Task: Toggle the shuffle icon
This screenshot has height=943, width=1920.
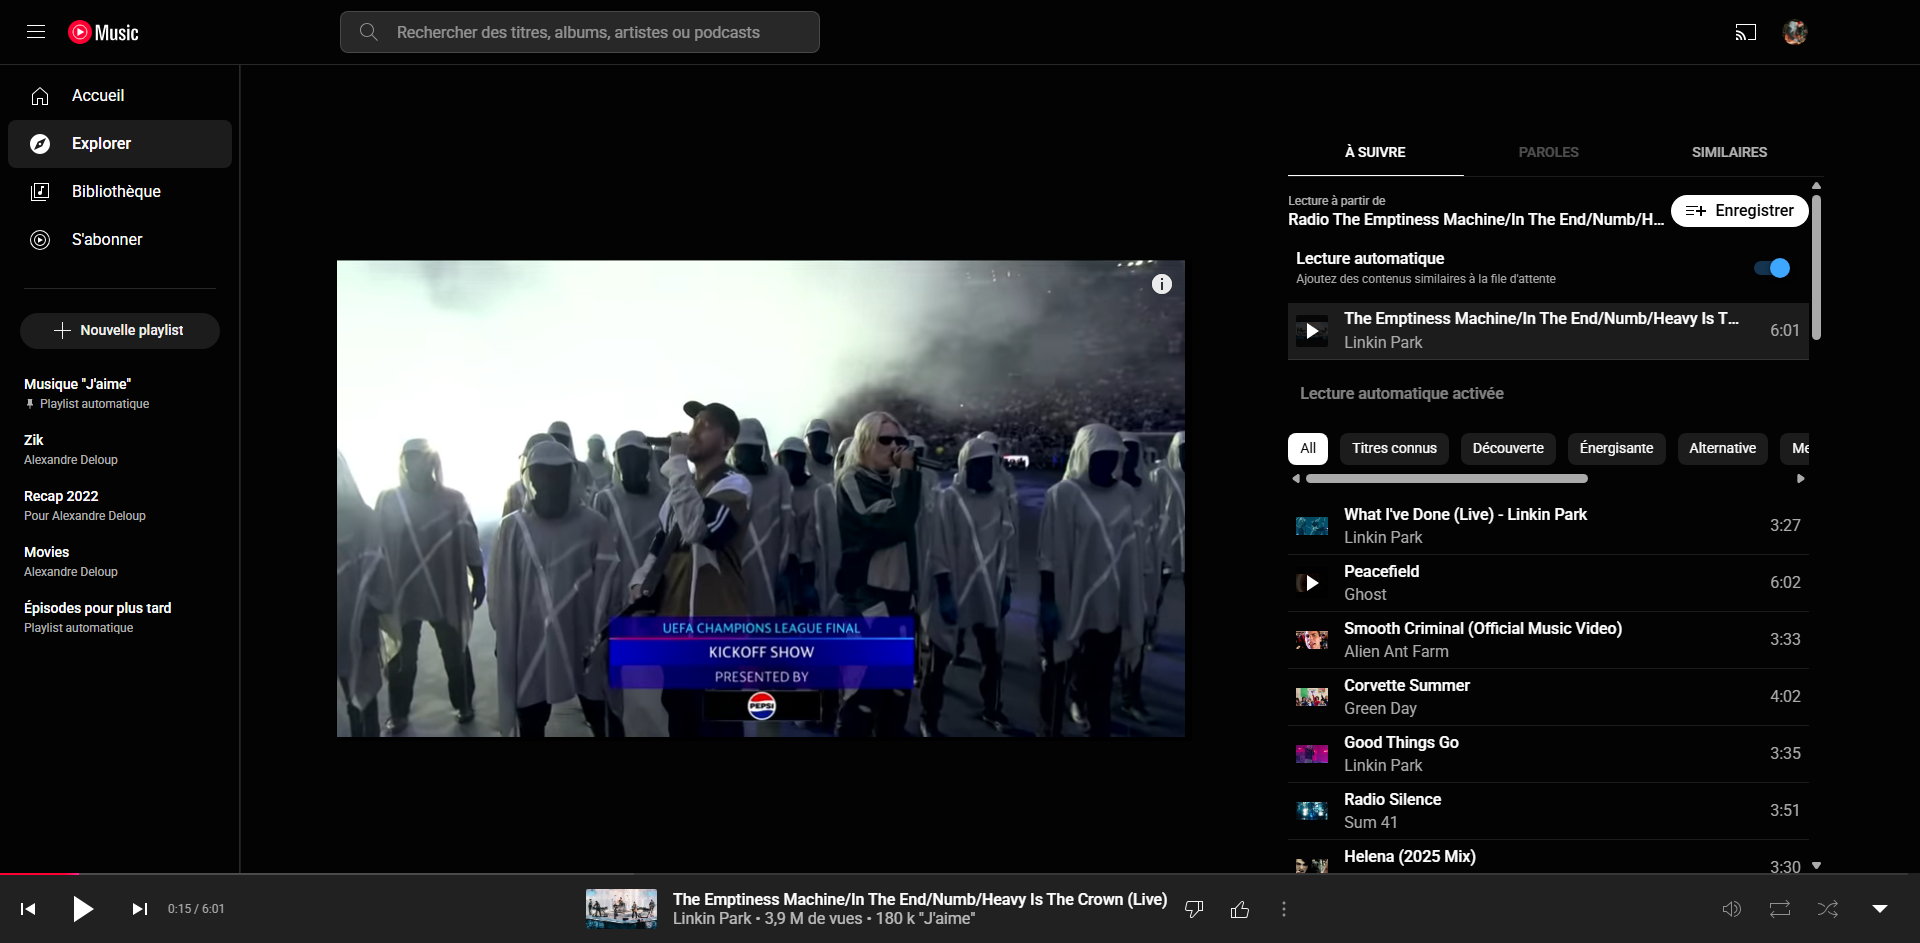Action: tap(1827, 909)
